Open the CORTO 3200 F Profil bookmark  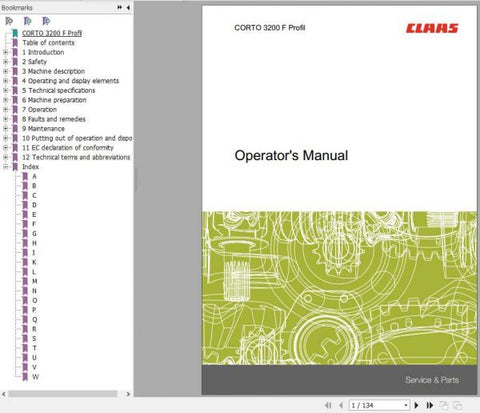coord(52,33)
